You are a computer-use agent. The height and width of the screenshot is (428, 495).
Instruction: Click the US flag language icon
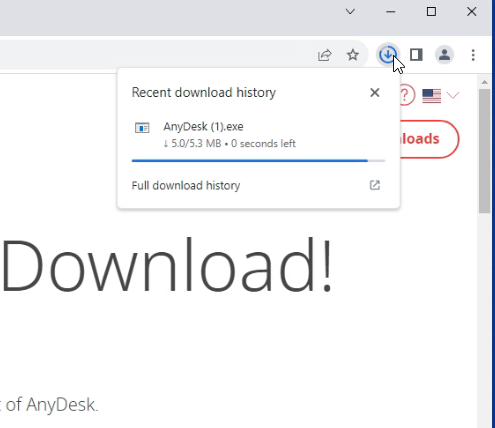pyautogui.click(x=431, y=96)
